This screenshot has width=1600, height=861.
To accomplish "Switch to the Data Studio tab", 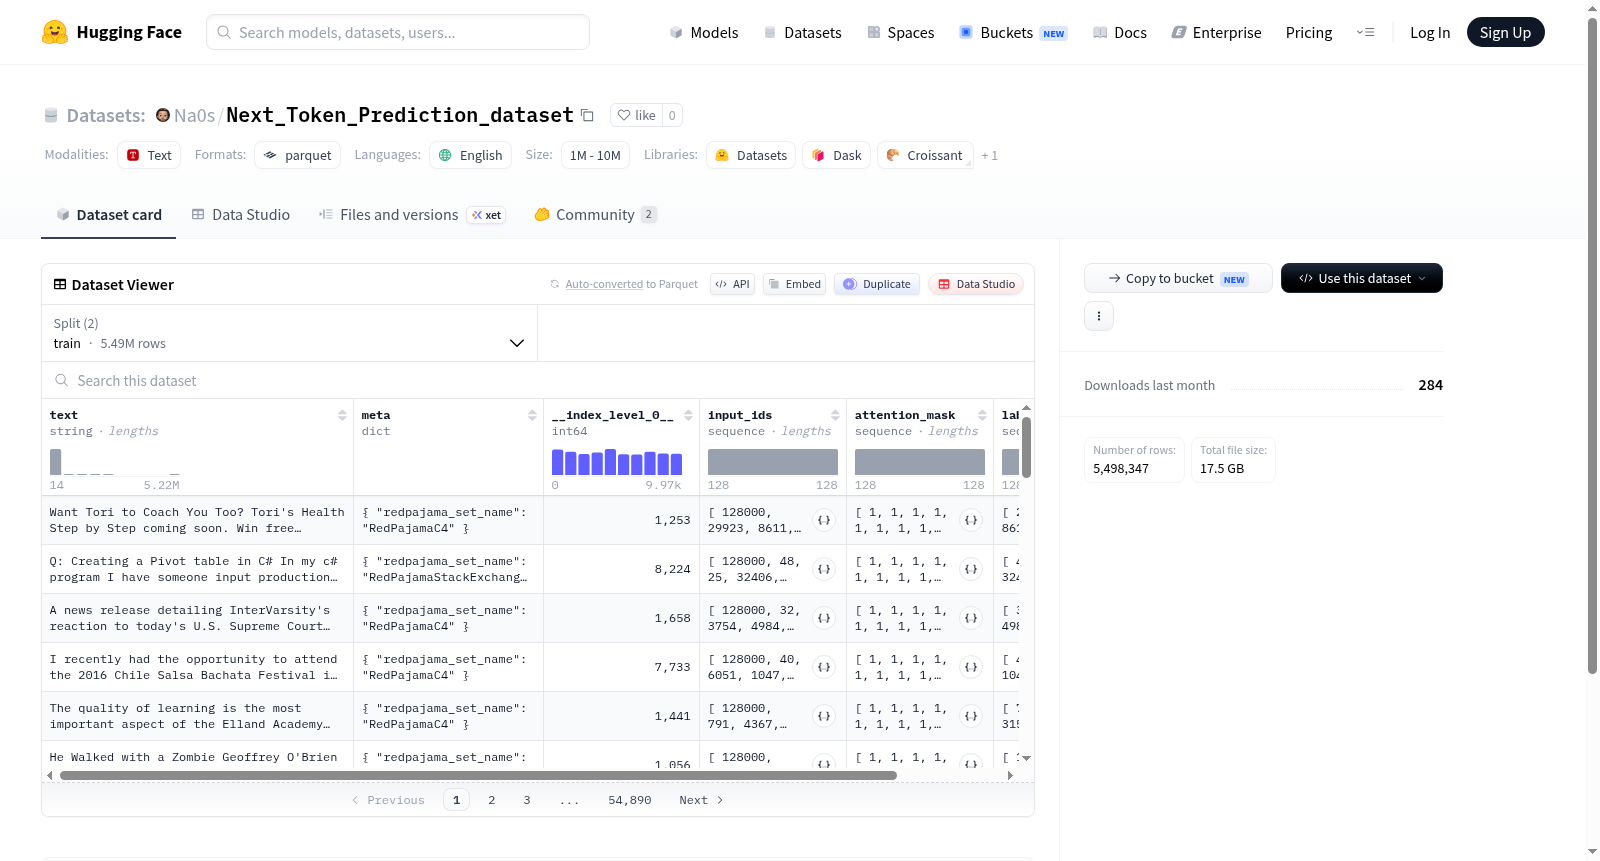I will tap(241, 214).
